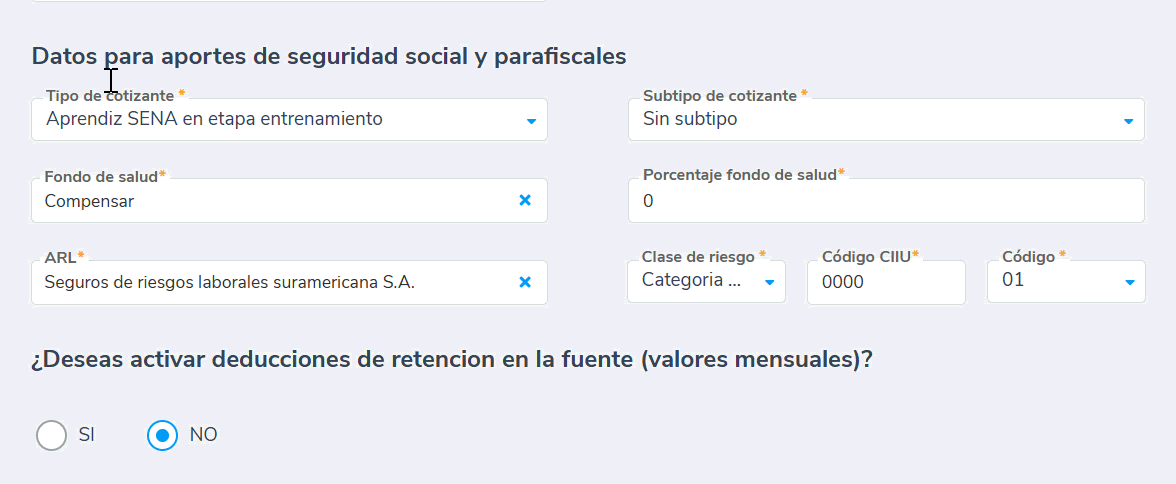Click the Subtipo de cotizante dropdown arrow
This screenshot has width=1176, height=484.
click(x=1128, y=122)
